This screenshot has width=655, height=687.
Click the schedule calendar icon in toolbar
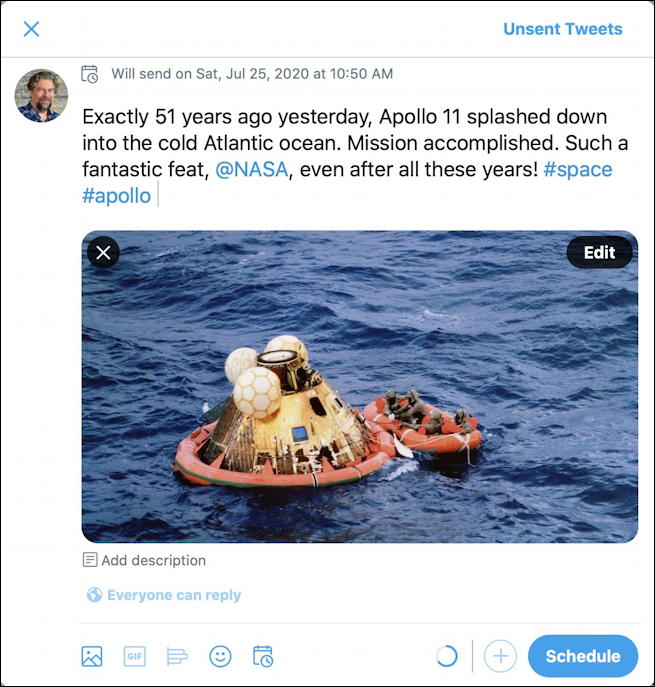coord(263,657)
